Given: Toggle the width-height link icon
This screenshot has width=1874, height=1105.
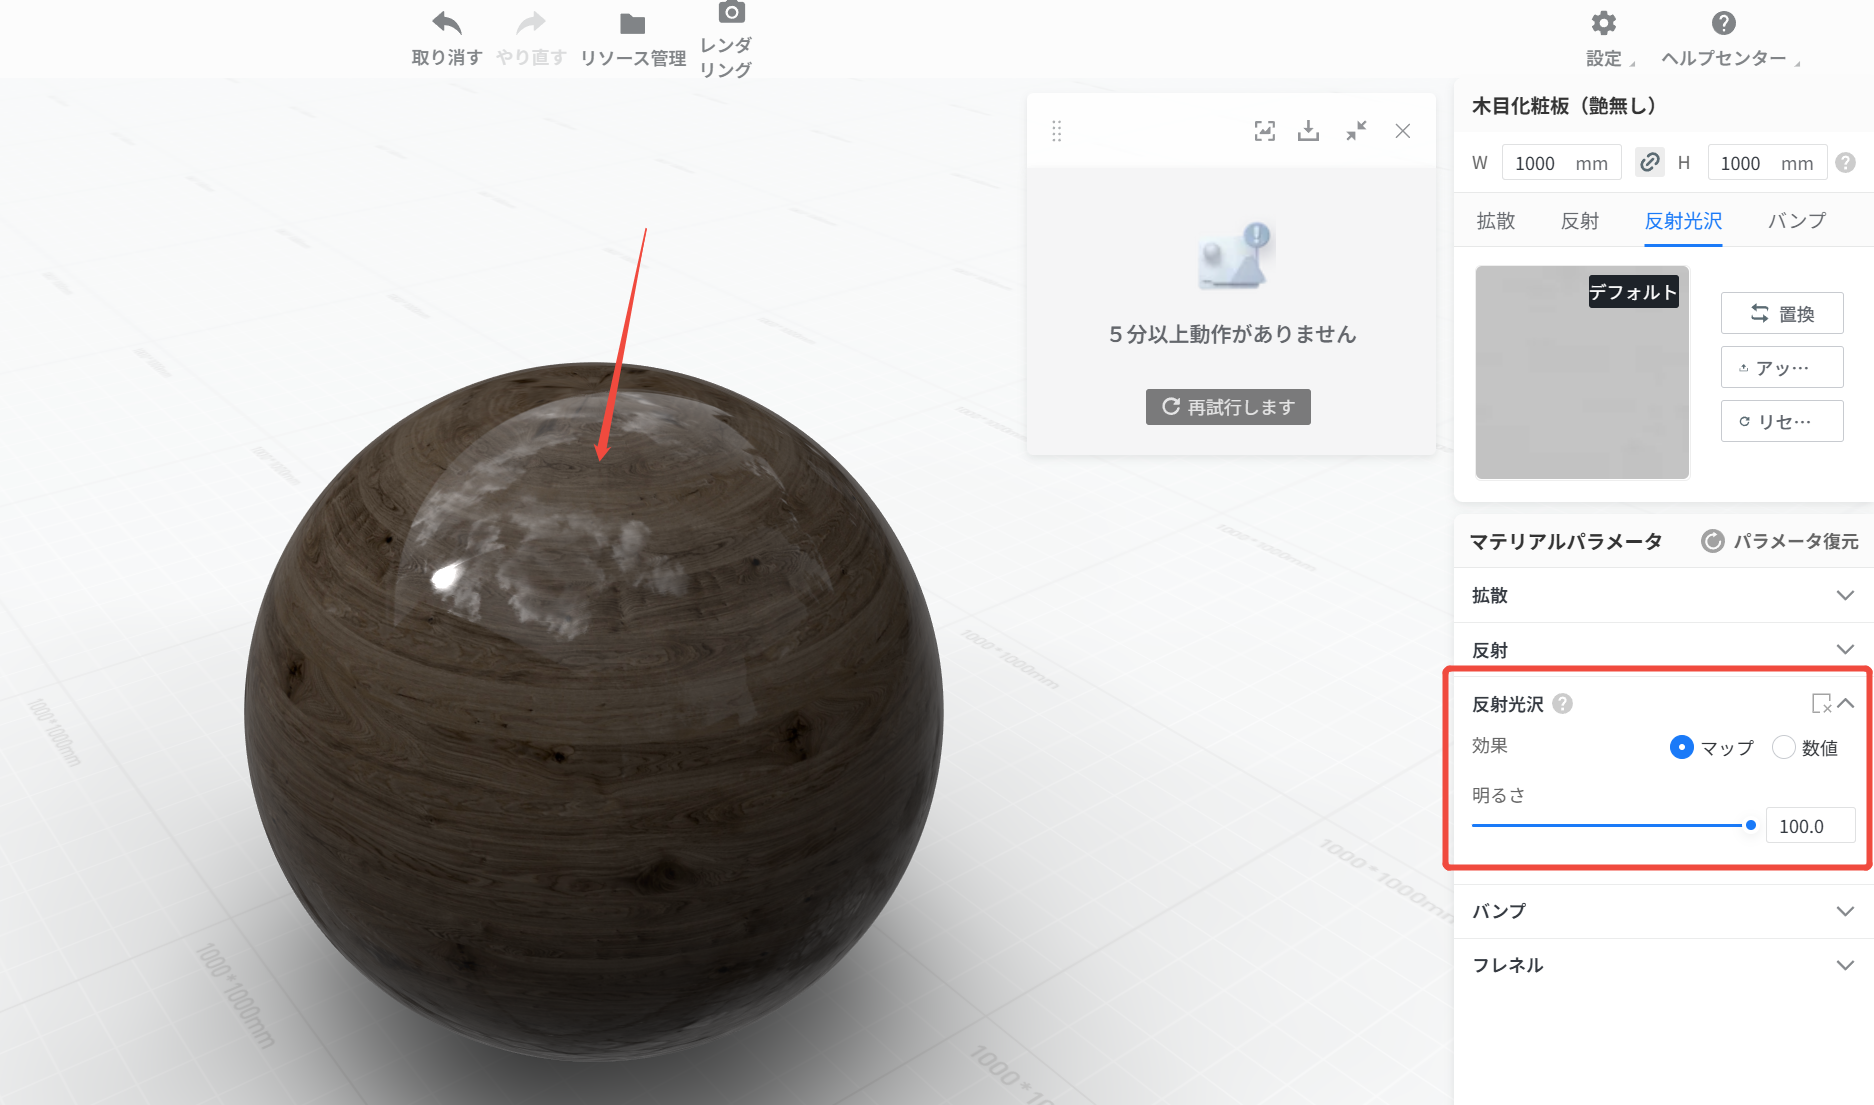Looking at the screenshot, I should click(1650, 162).
